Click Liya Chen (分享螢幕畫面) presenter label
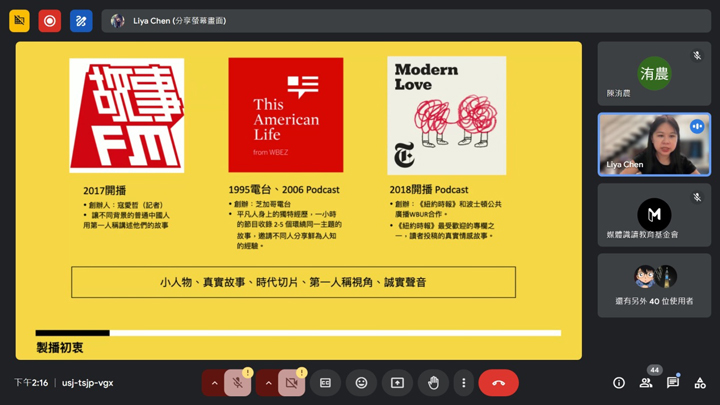 (x=180, y=21)
